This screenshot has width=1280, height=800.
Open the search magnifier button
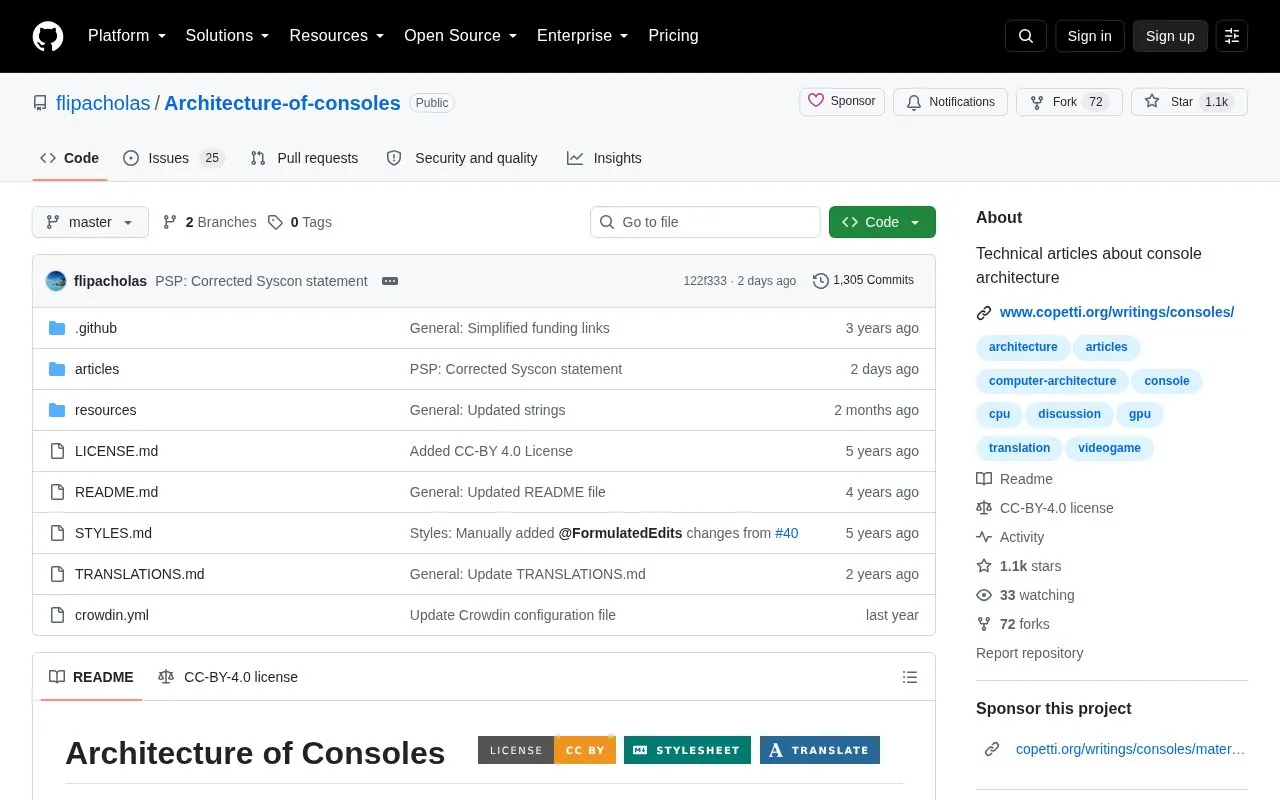point(1026,36)
